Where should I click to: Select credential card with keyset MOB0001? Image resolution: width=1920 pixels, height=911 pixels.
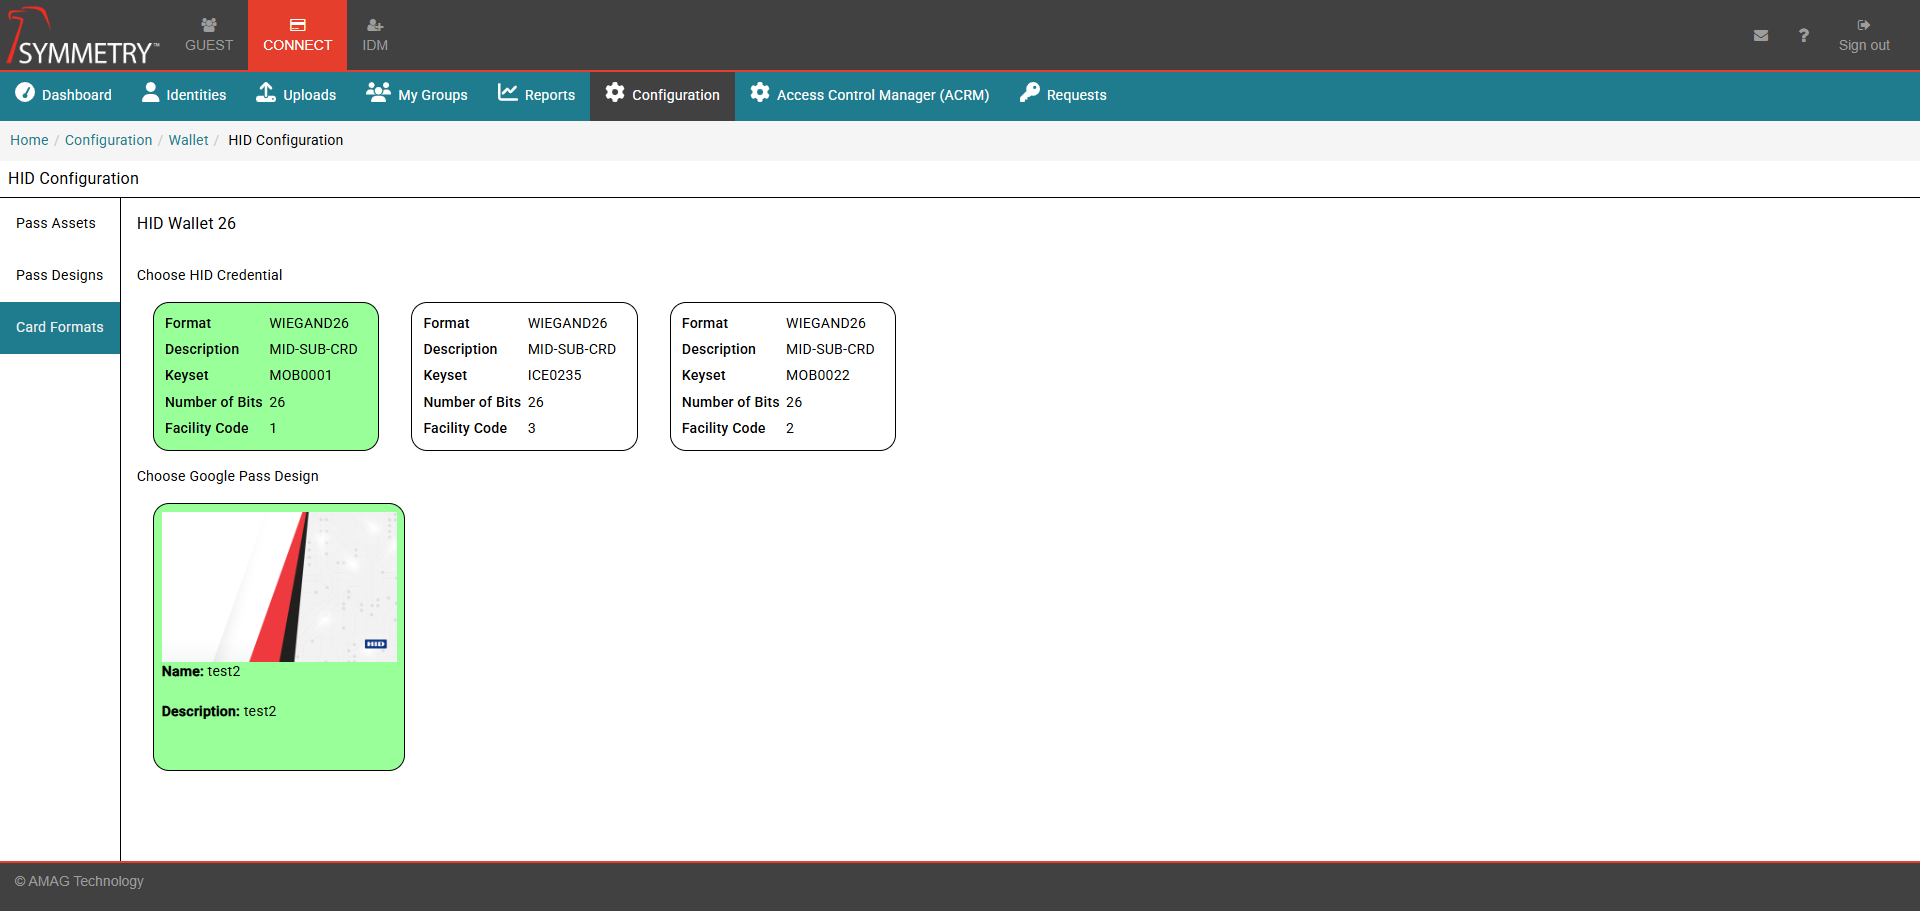coord(266,376)
